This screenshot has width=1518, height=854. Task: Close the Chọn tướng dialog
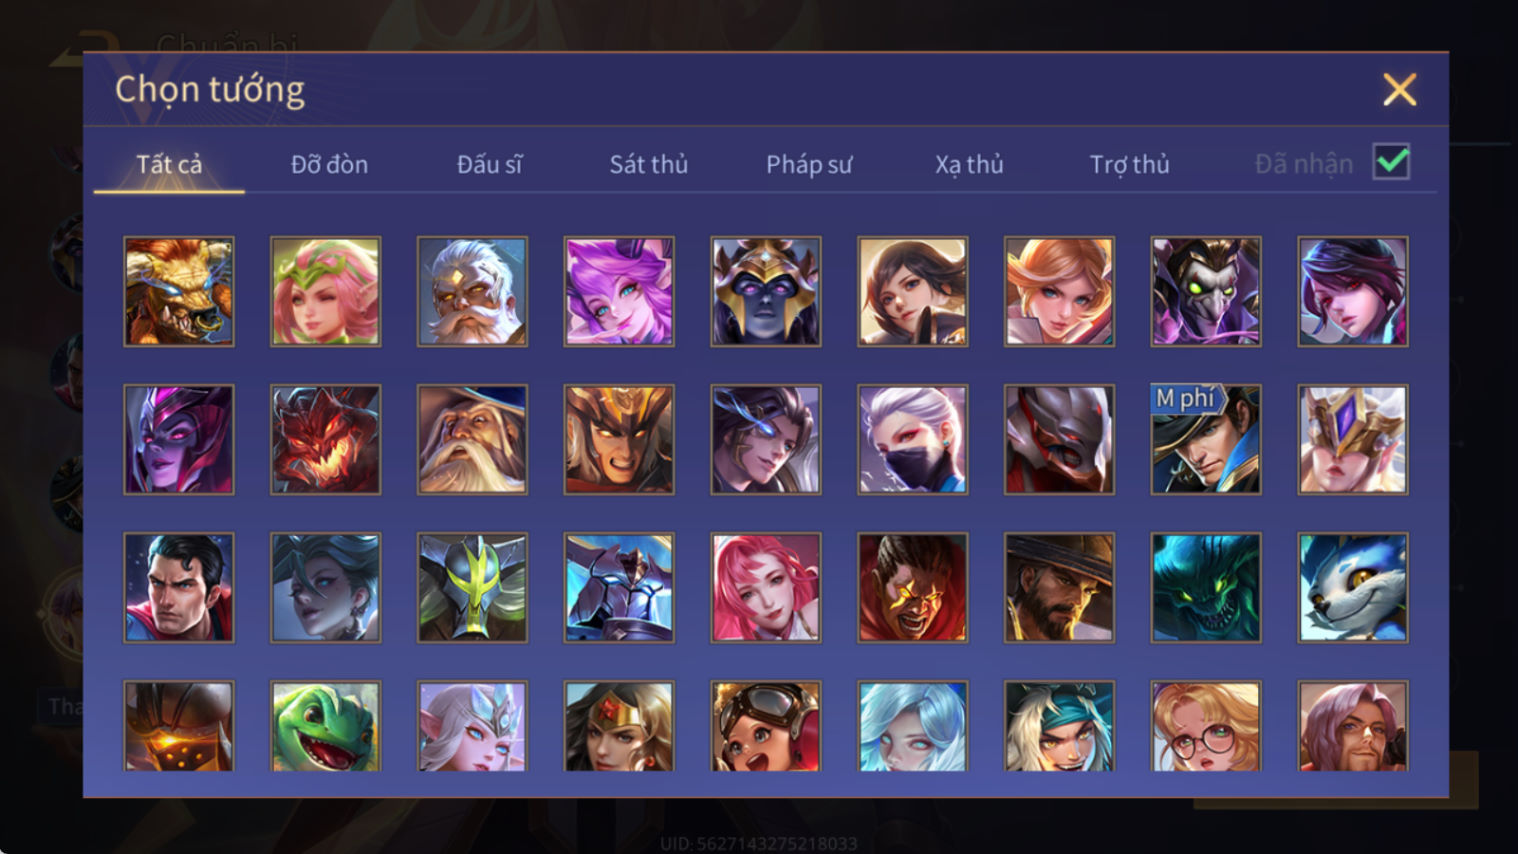1399,90
